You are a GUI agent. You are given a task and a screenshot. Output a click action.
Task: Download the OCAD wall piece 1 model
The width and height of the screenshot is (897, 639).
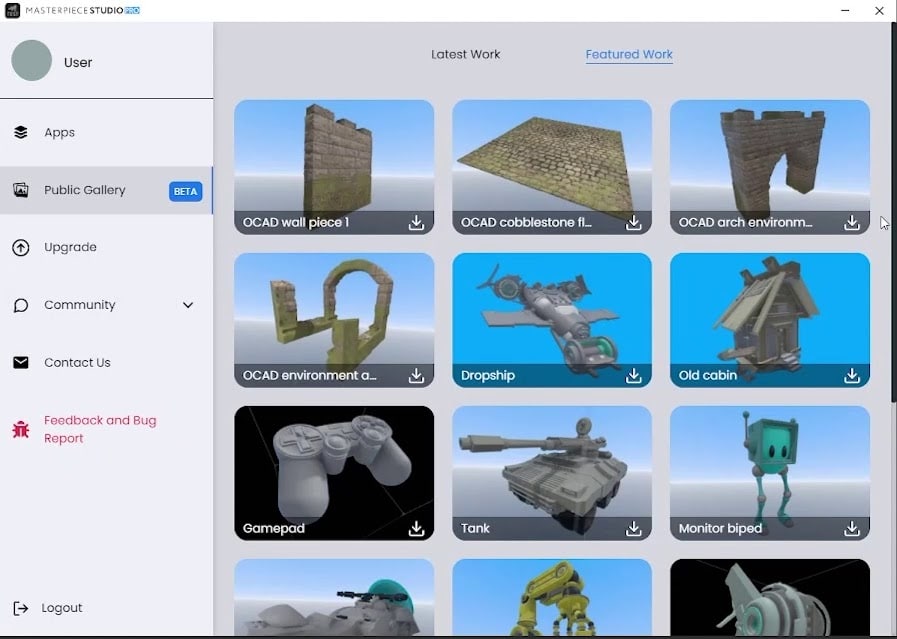pyautogui.click(x=415, y=223)
